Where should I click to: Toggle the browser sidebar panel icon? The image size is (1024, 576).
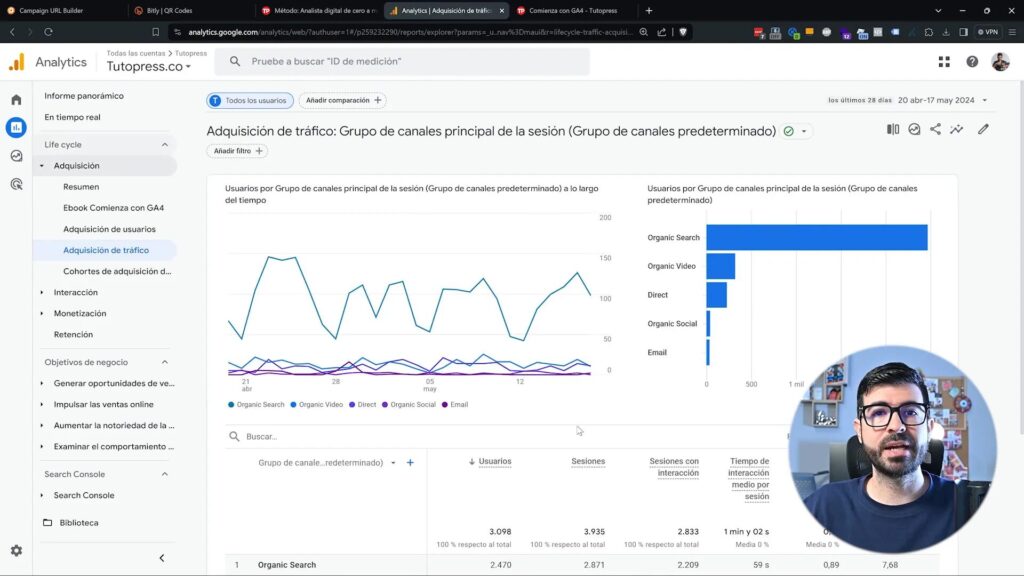[x=963, y=31]
